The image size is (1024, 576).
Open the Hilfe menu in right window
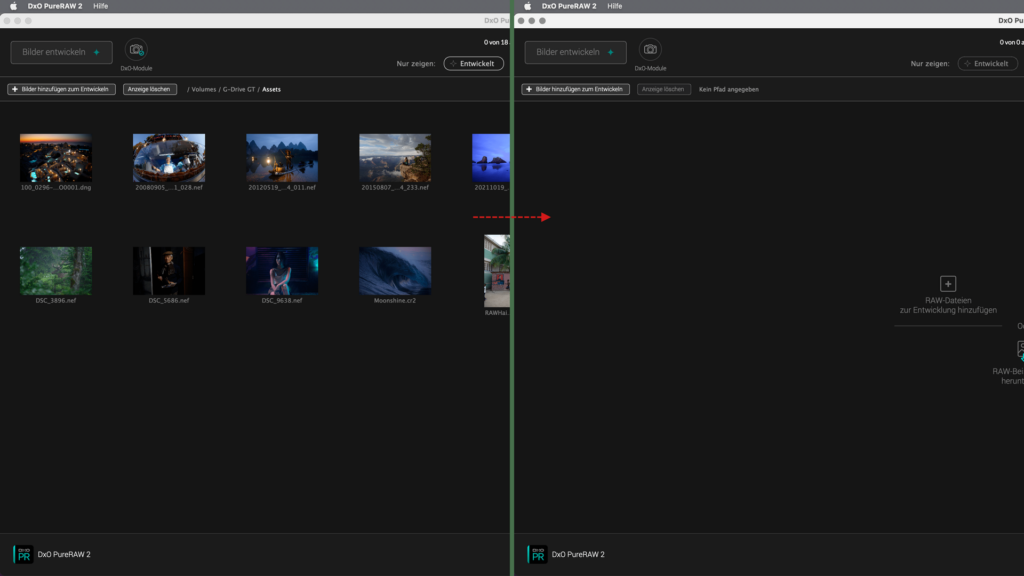point(615,6)
